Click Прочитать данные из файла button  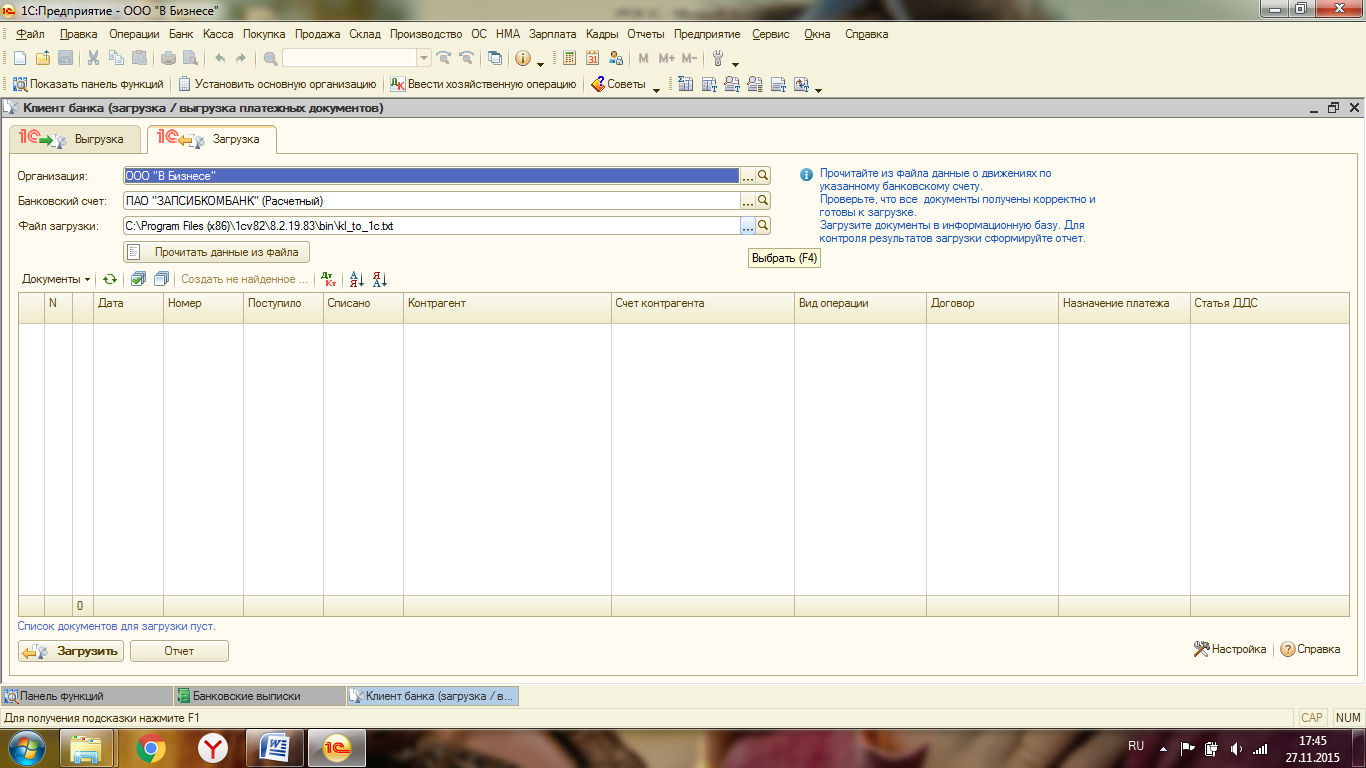click(216, 252)
